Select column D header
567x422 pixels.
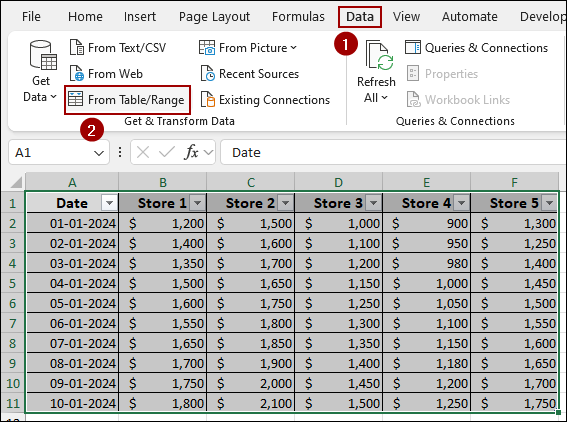click(338, 182)
